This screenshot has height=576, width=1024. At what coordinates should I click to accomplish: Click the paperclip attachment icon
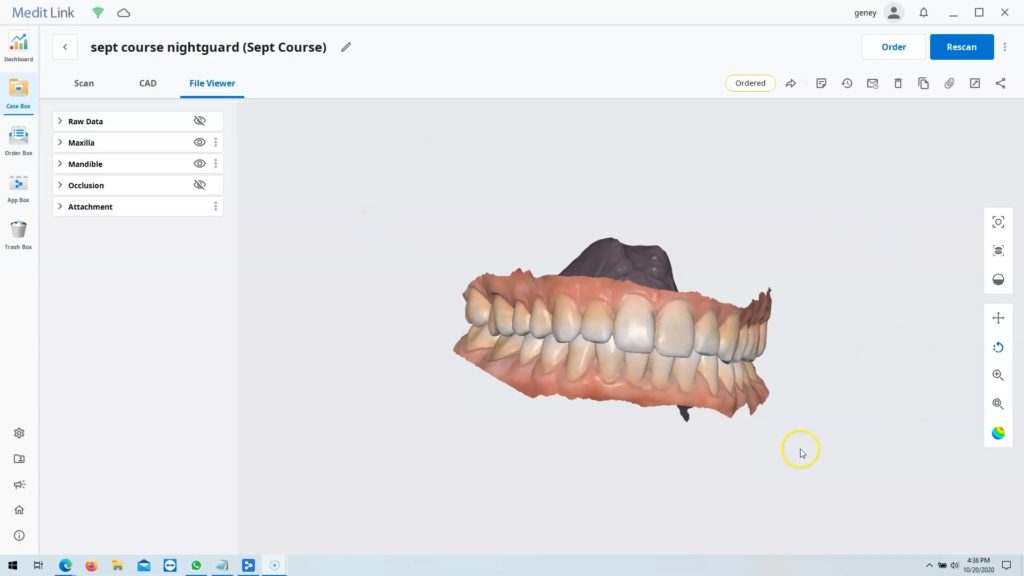click(949, 83)
